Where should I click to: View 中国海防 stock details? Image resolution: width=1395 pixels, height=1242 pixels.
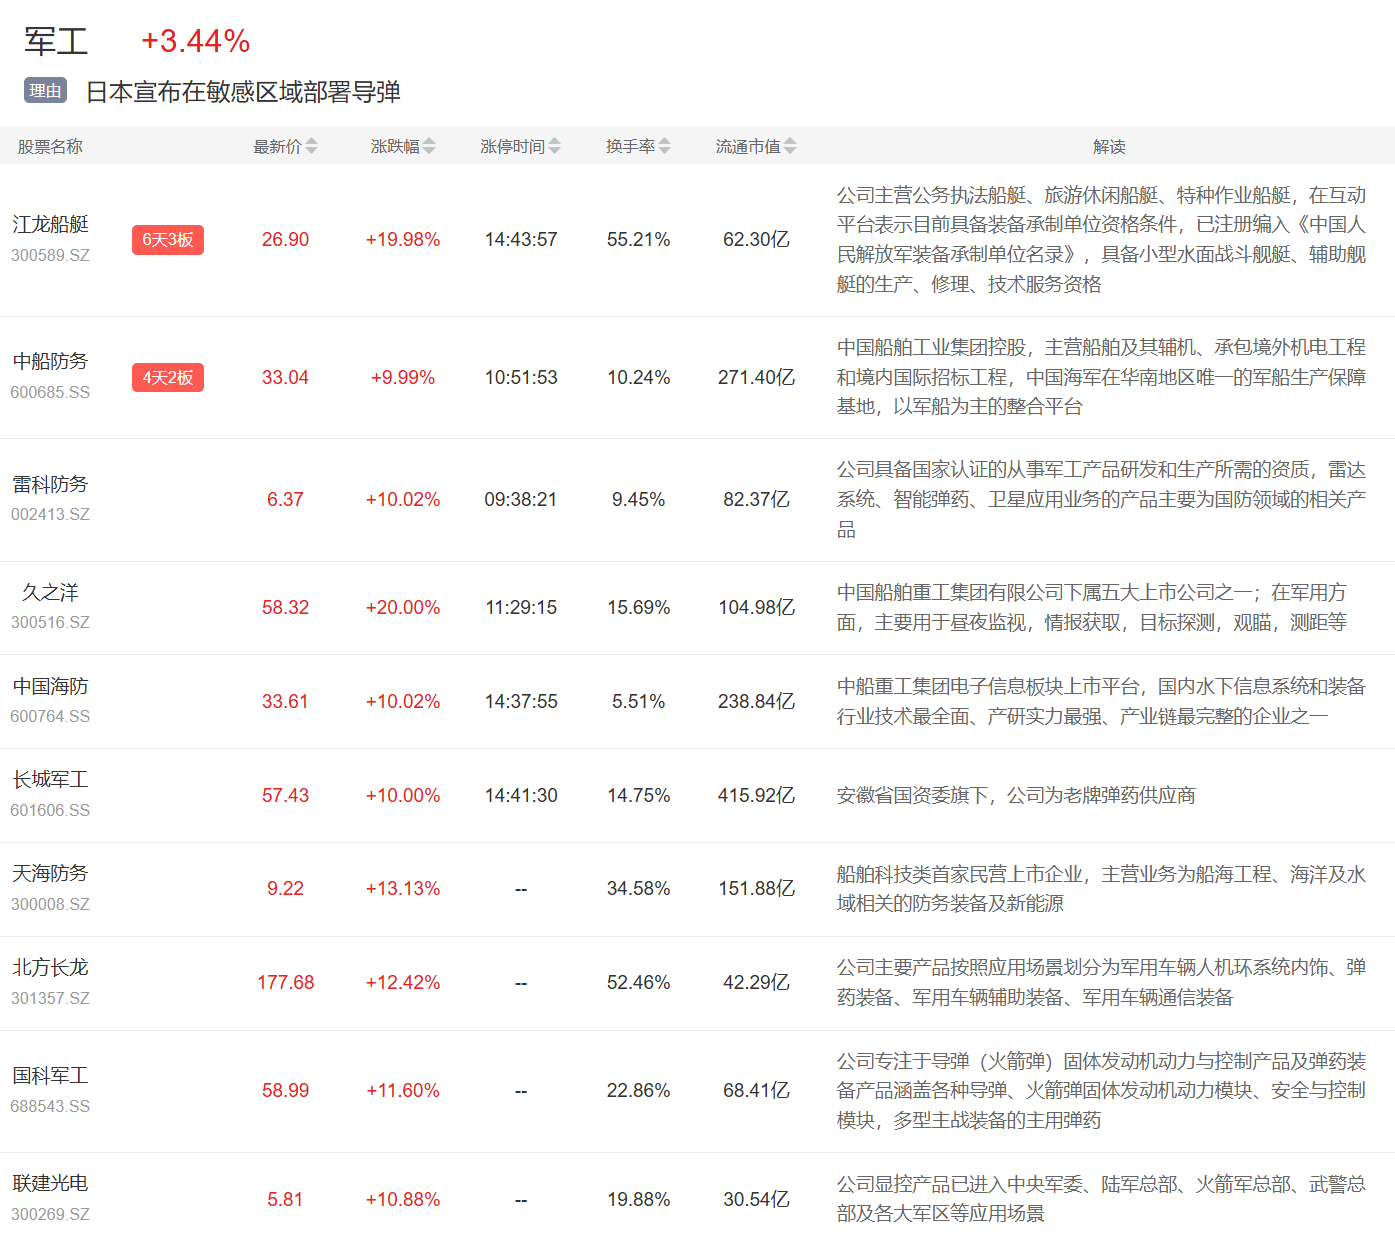click(x=50, y=687)
